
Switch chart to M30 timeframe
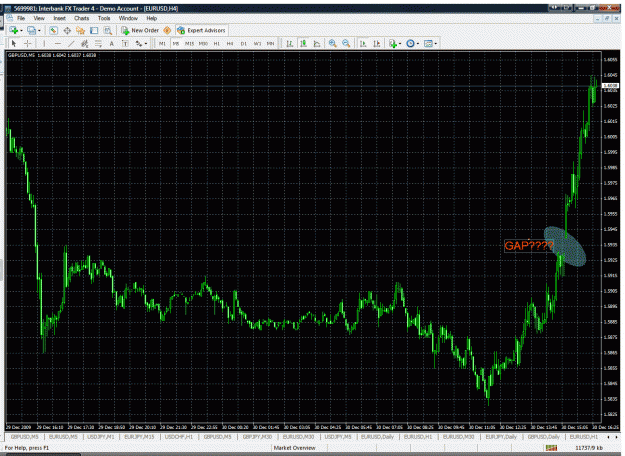pos(203,43)
